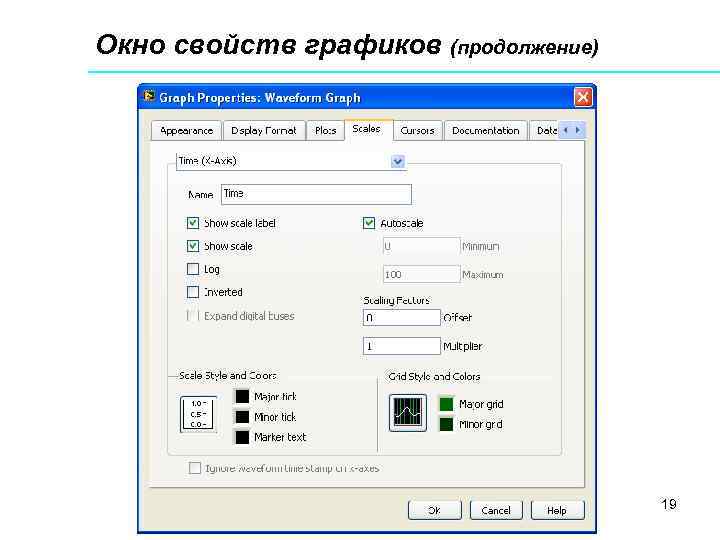The image size is (720, 540).
Task: Toggle the Autoscale checkbox
Action: [x=369, y=223]
